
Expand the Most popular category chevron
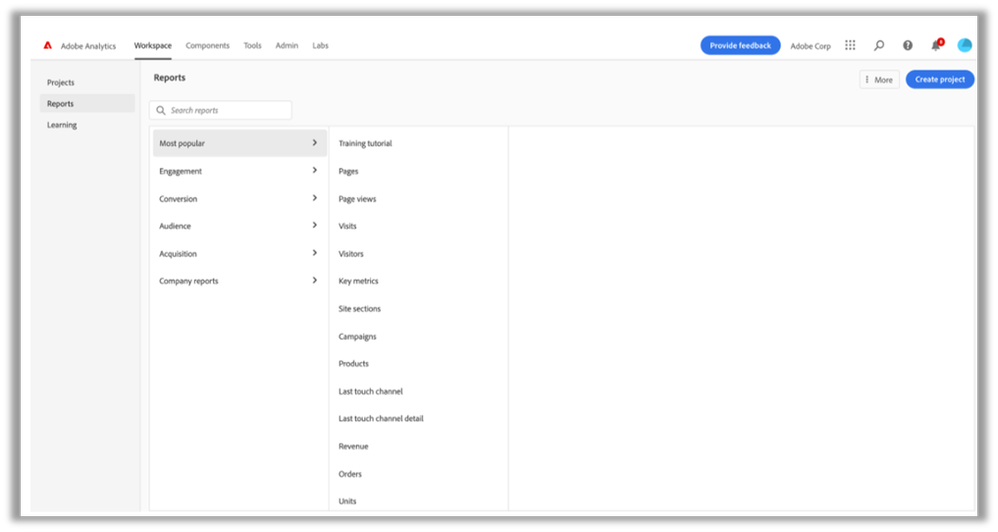314,143
